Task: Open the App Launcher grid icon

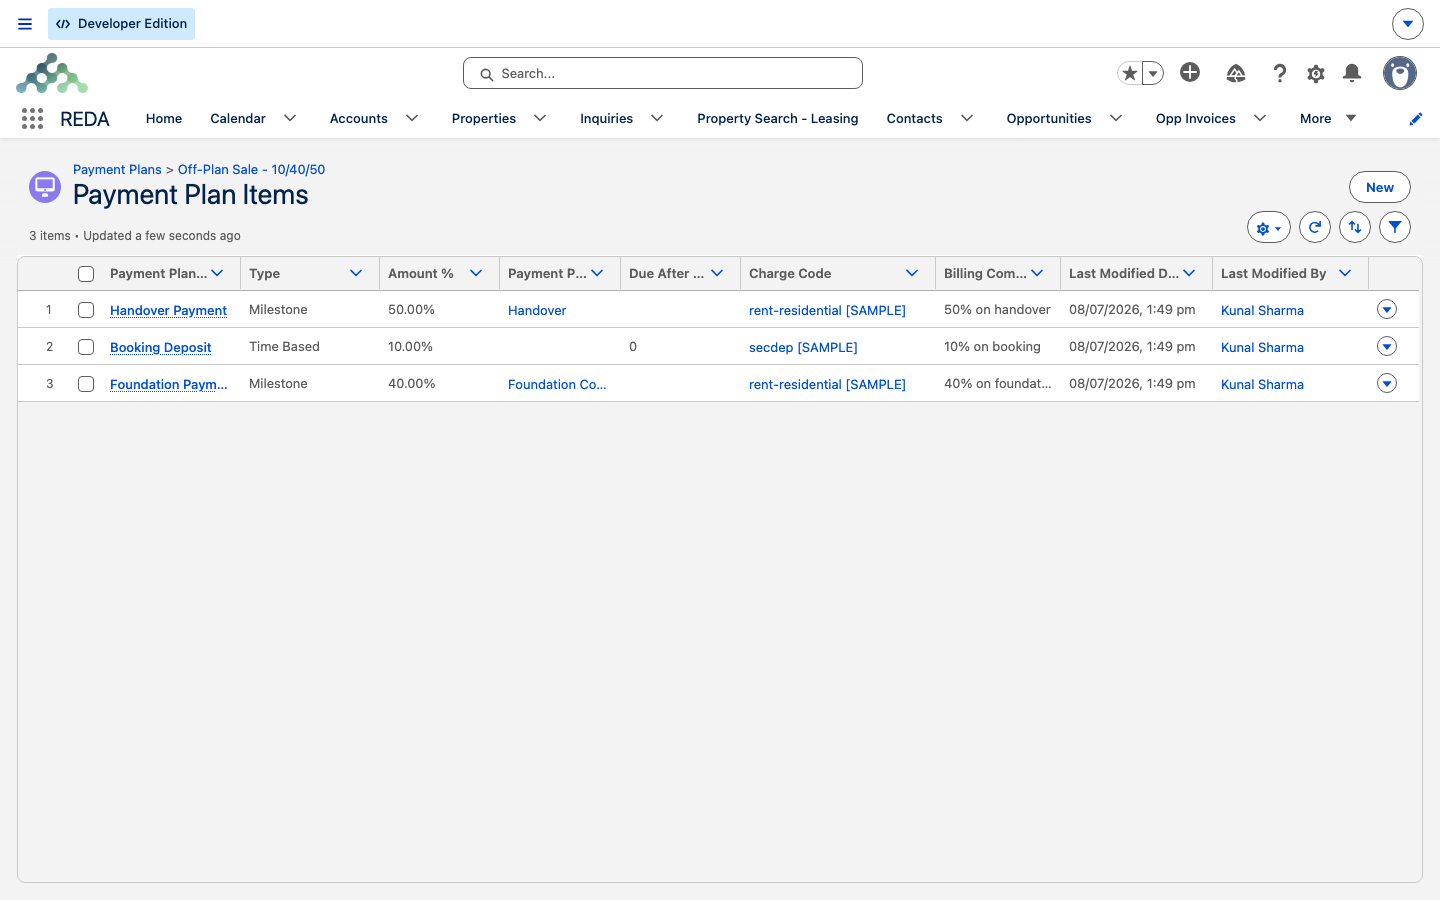Action: tap(32, 119)
